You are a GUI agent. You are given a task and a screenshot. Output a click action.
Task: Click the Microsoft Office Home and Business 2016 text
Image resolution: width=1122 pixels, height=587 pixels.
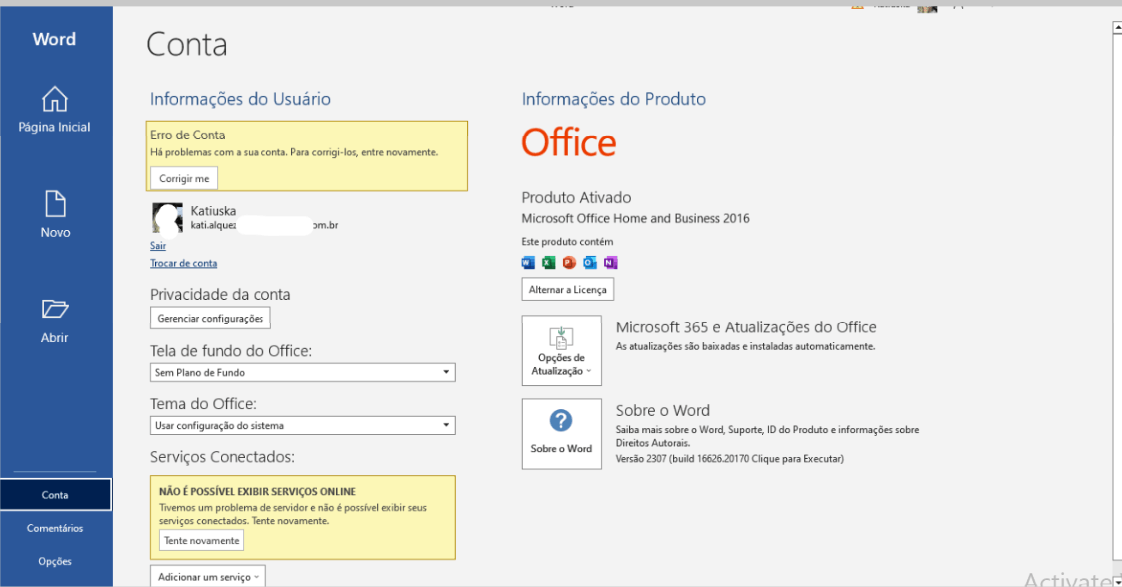(635, 218)
